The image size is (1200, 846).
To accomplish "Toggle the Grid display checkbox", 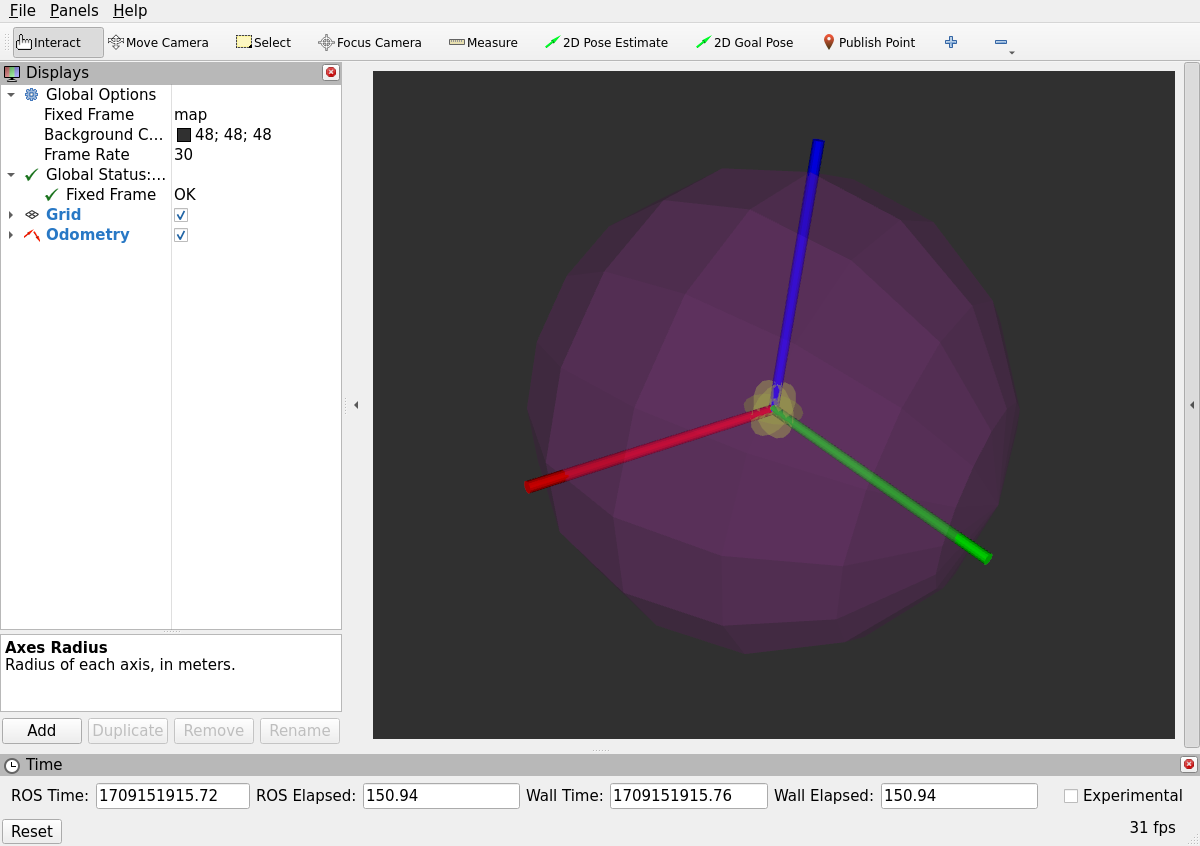I will coord(181,215).
